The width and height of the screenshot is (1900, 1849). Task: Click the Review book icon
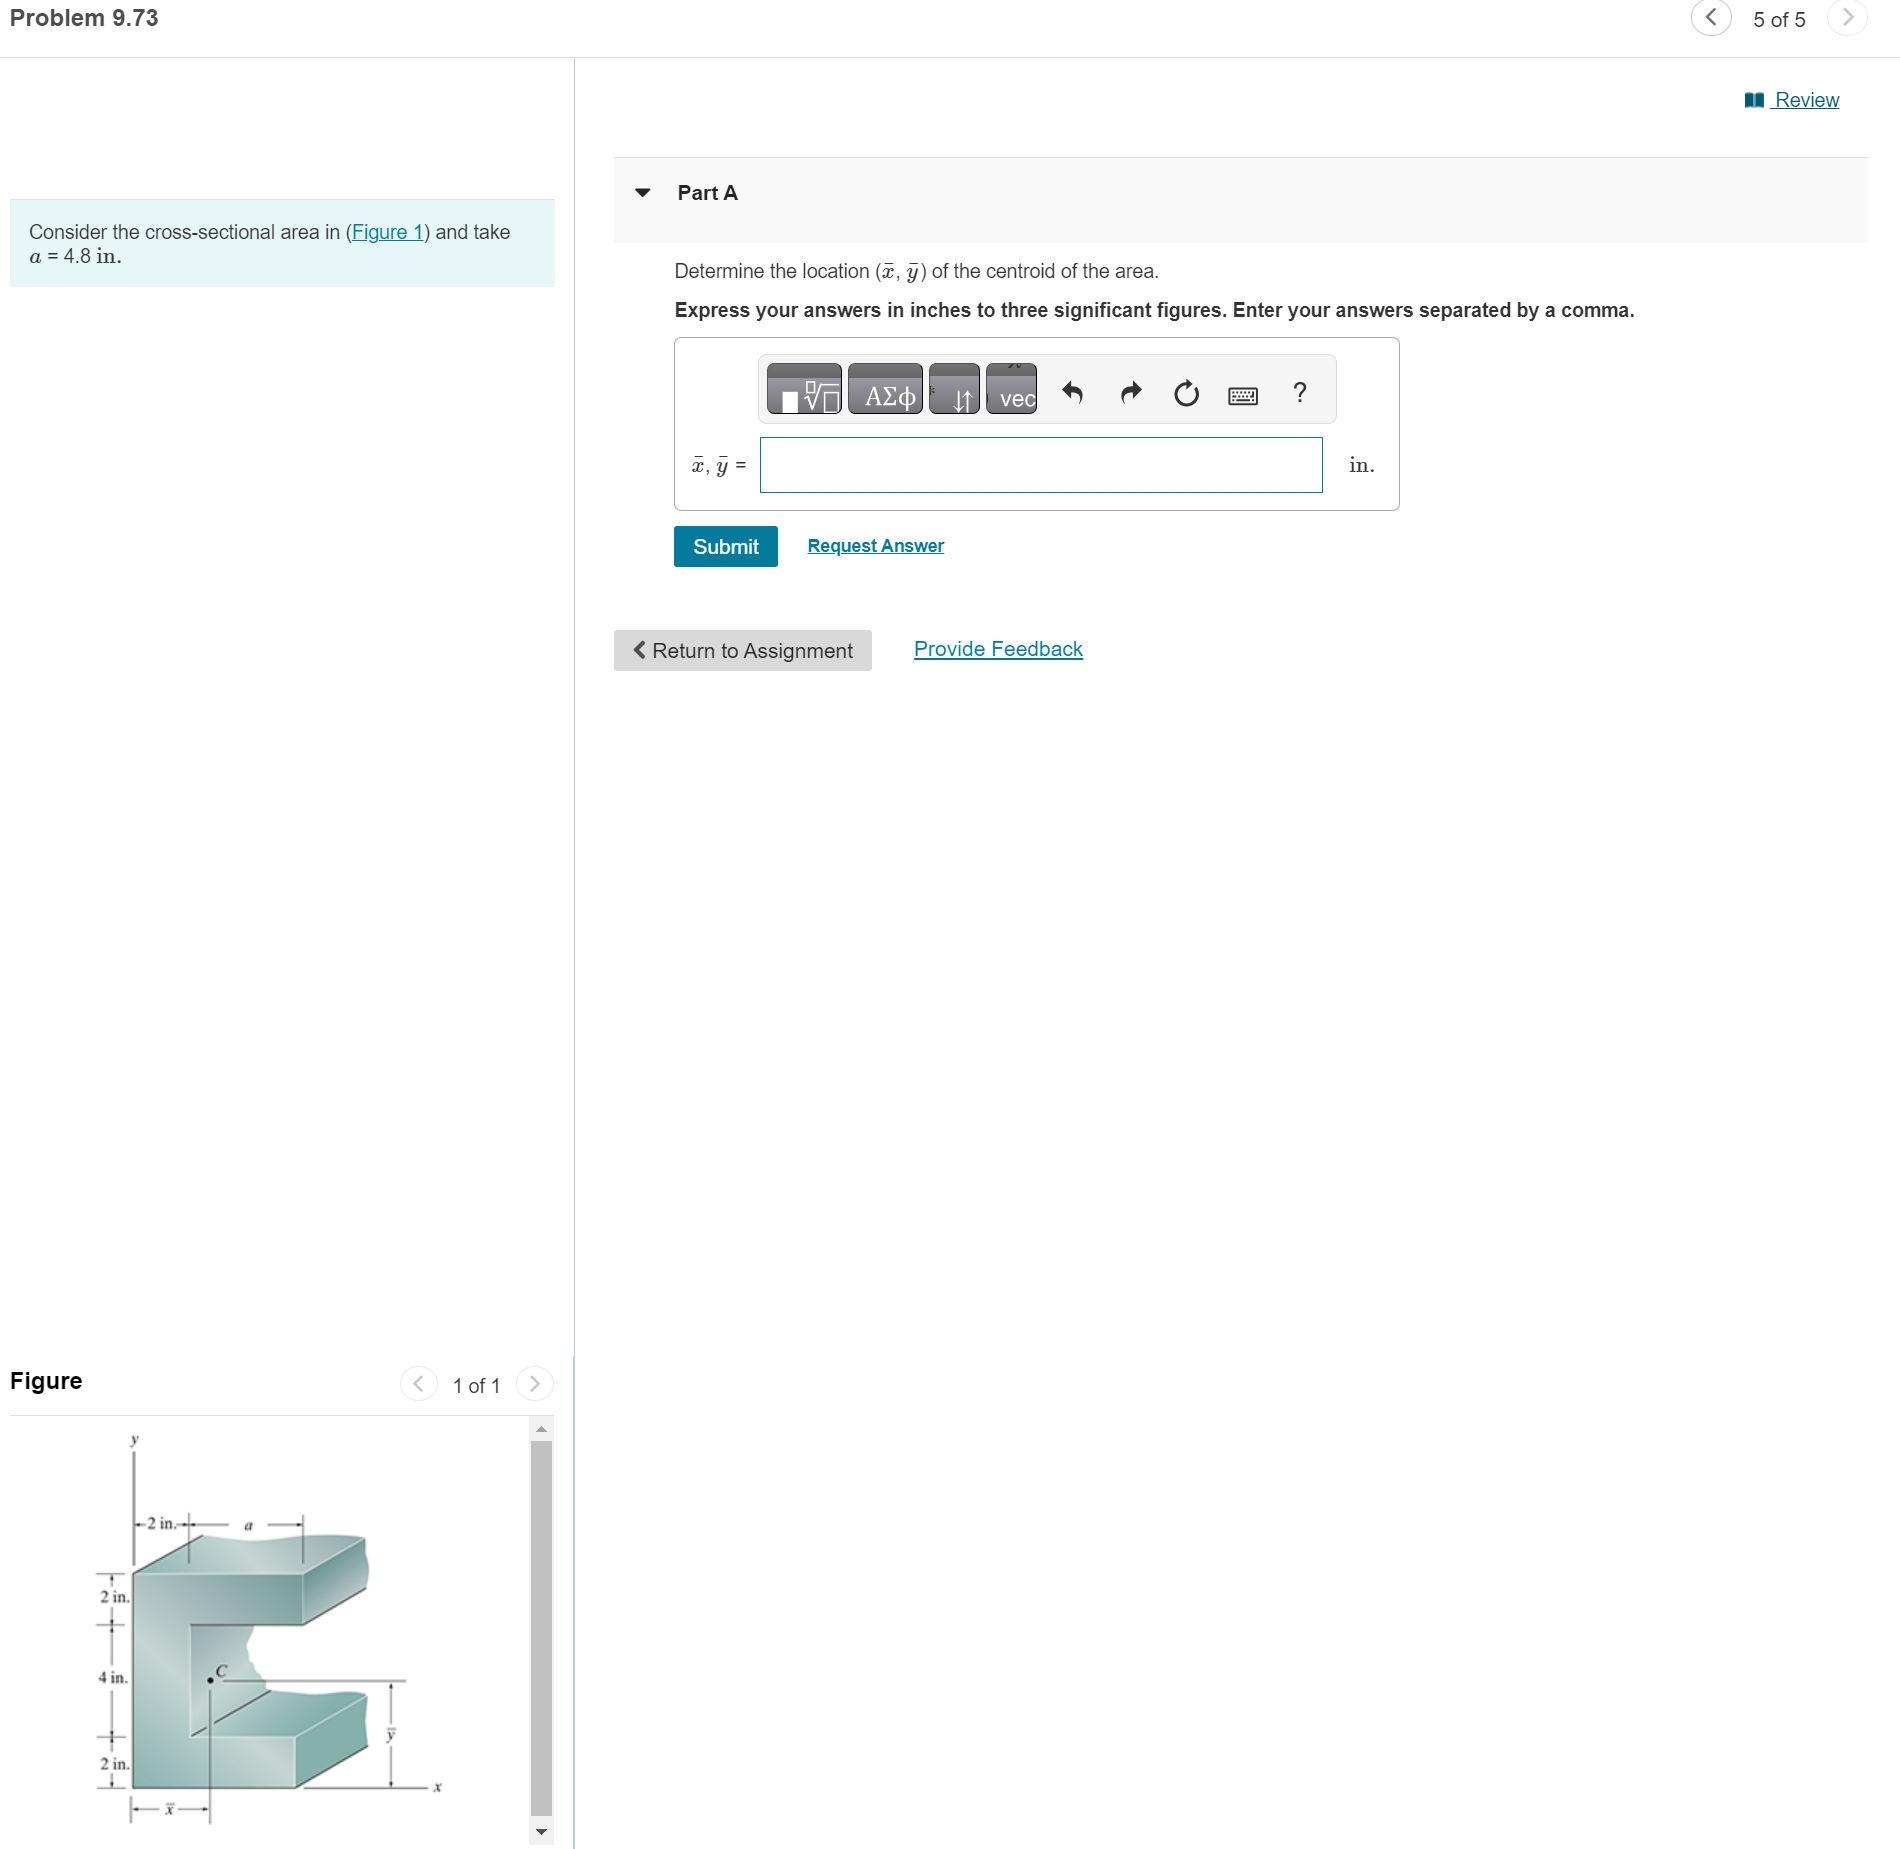click(1752, 99)
